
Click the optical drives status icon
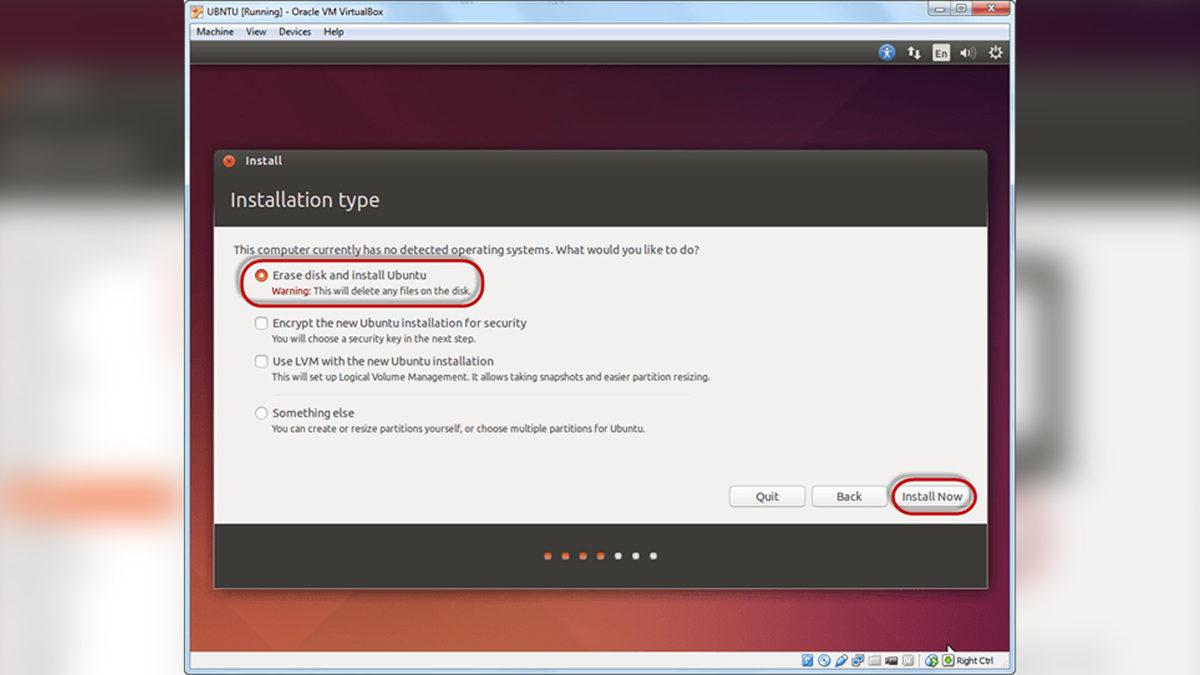tap(823, 661)
